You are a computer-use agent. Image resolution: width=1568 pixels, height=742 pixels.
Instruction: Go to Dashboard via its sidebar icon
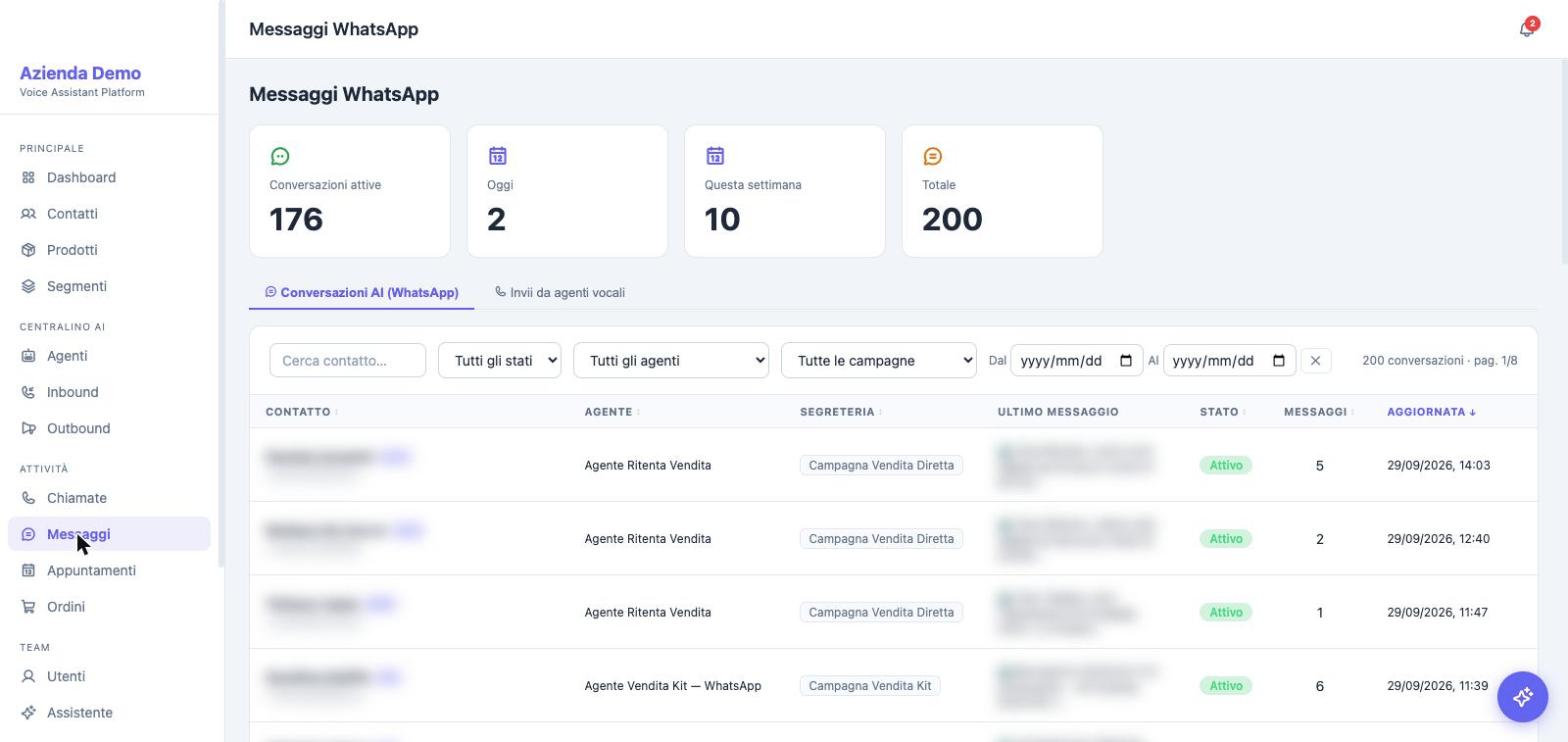pyautogui.click(x=28, y=178)
